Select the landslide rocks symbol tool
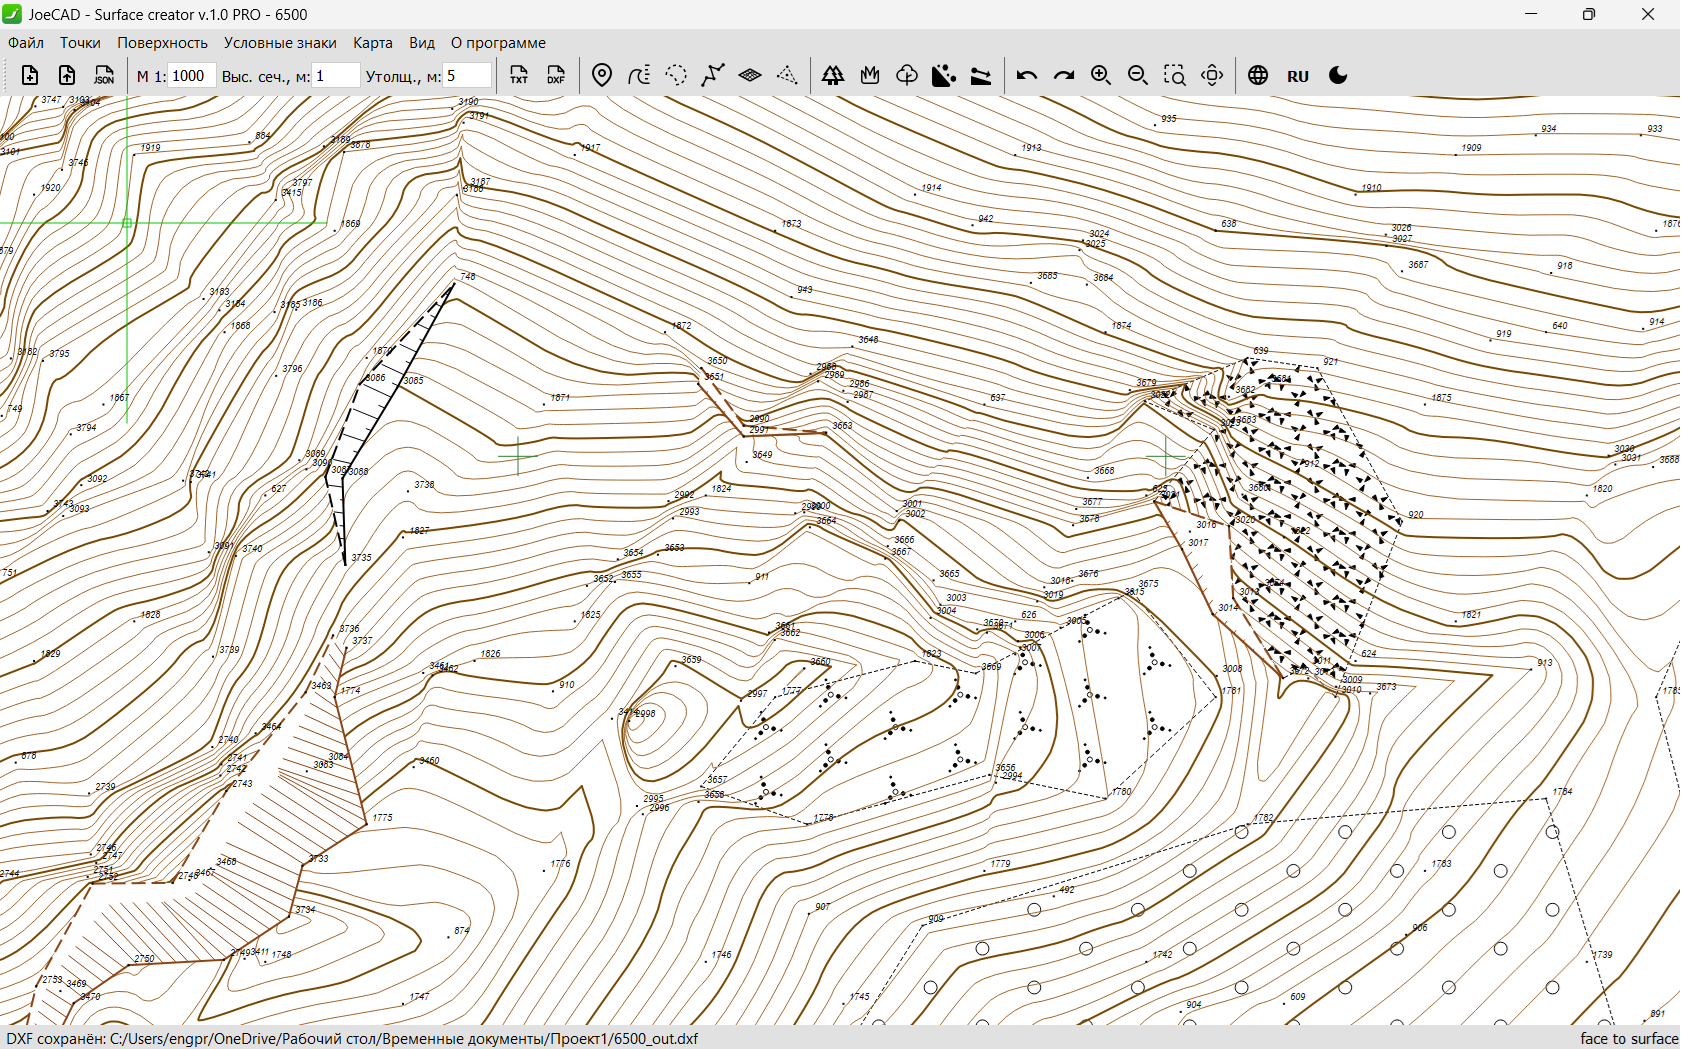The height and width of the screenshot is (1049, 1681). point(943,76)
